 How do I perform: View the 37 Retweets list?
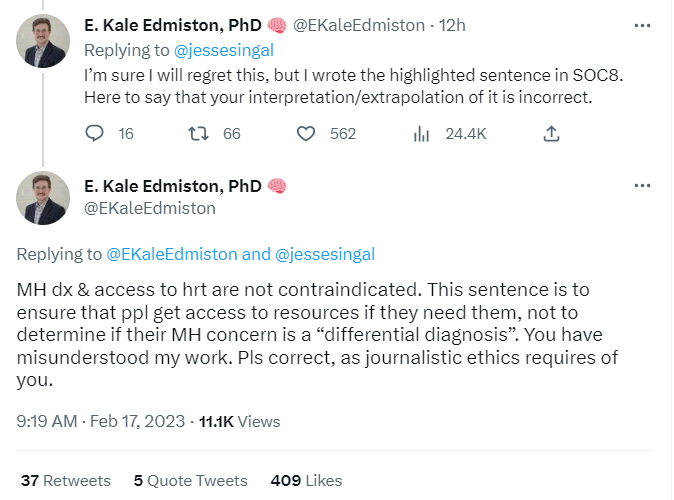[x=65, y=480]
